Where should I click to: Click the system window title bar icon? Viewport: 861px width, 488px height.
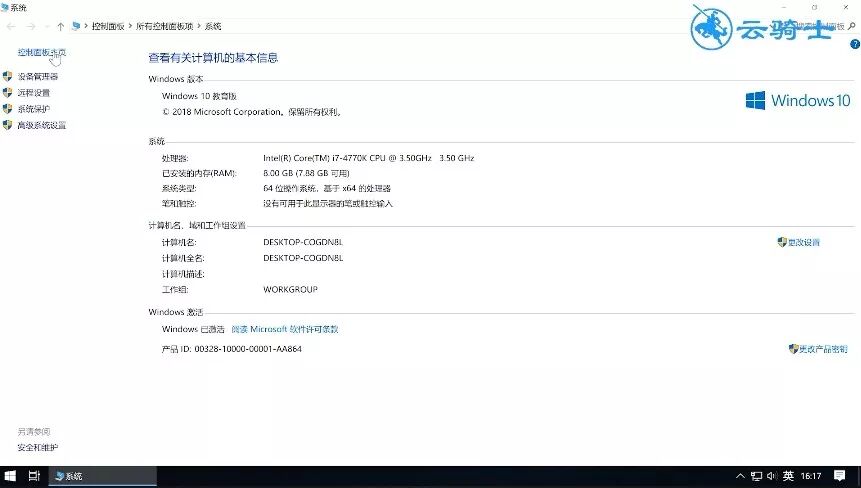pyautogui.click(x=4, y=8)
